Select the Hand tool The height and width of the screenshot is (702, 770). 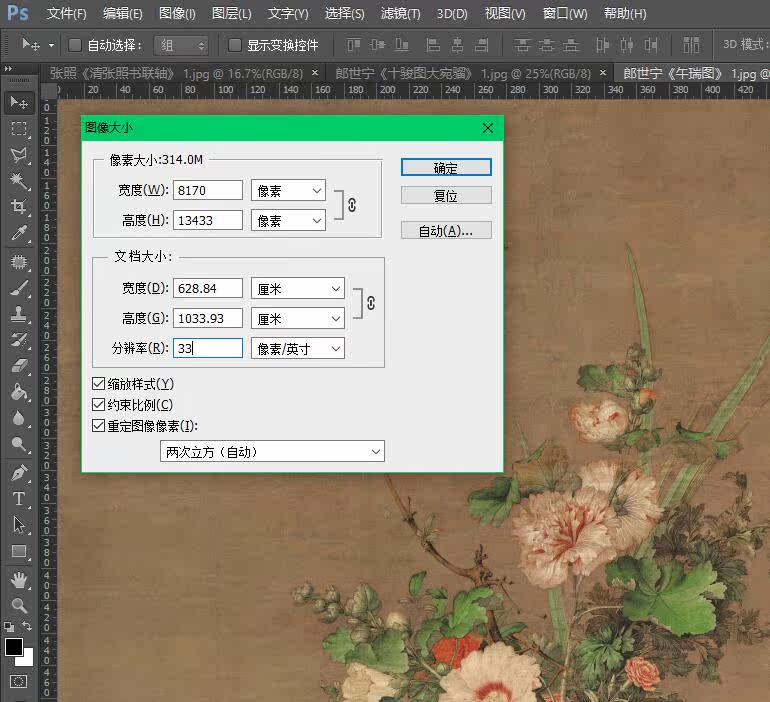click(x=19, y=580)
